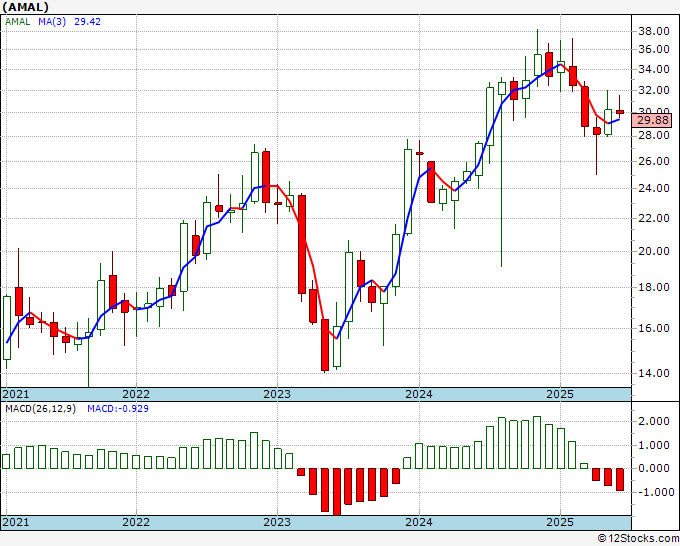The width and height of the screenshot is (680, 546).
Task: Click 2024 on the MACD timeline
Action: click(x=419, y=522)
